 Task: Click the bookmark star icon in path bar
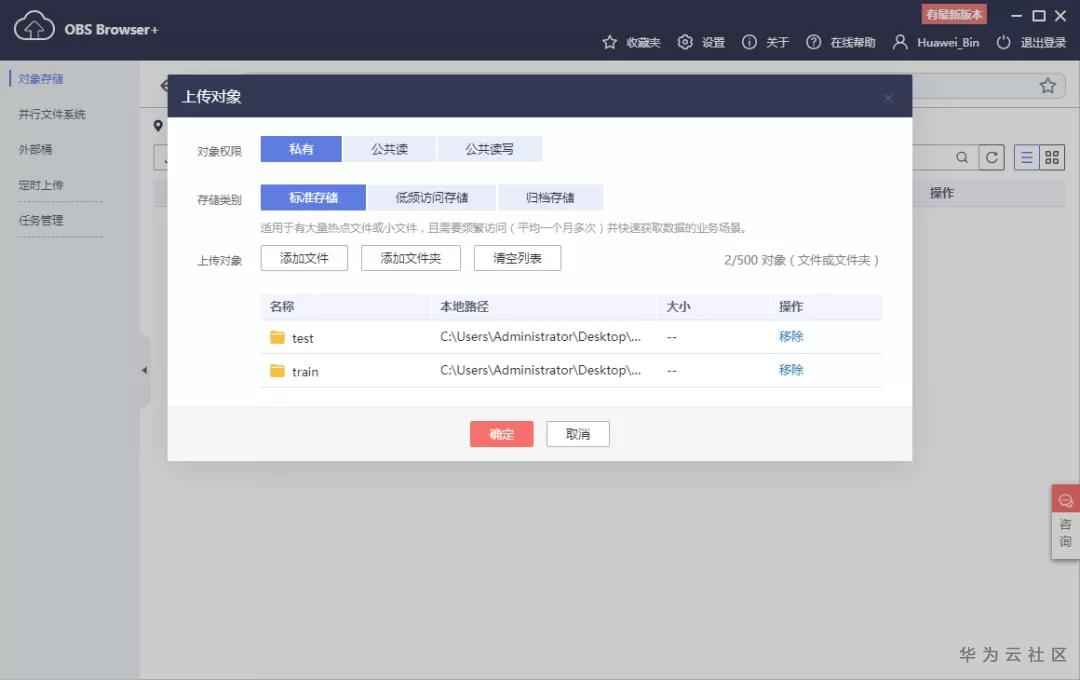(1048, 85)
